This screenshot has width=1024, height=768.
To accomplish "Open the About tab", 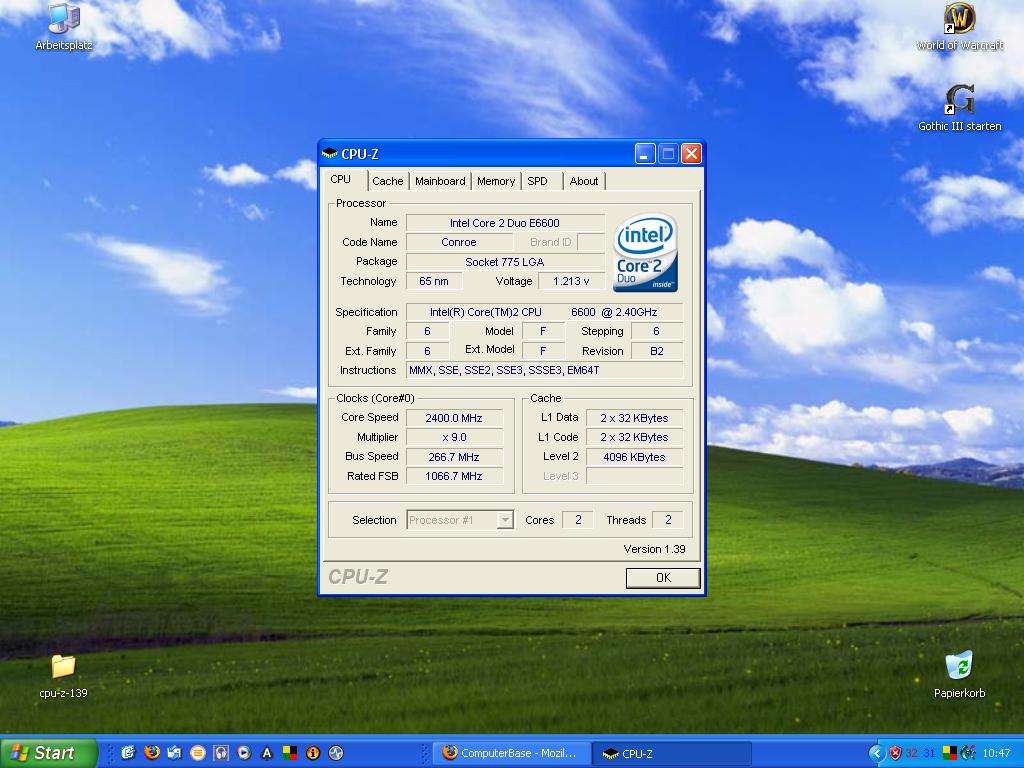I will pyautogui.click(x=584, y=181).
